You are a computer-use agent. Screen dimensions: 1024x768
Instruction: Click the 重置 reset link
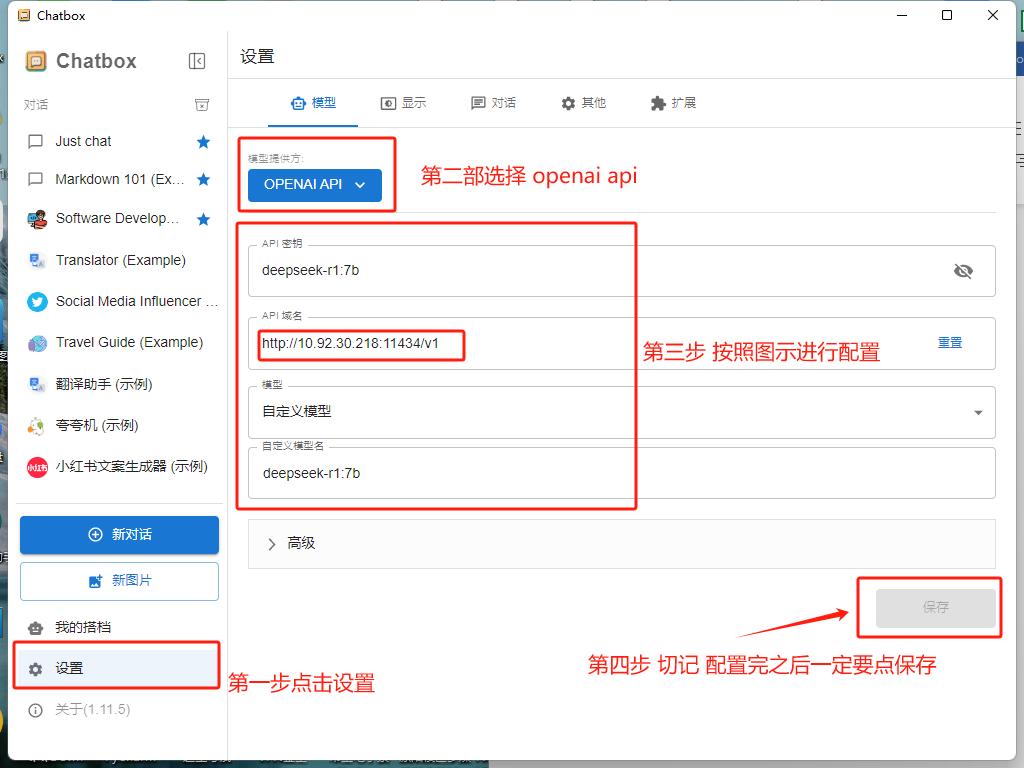(950, 342)
